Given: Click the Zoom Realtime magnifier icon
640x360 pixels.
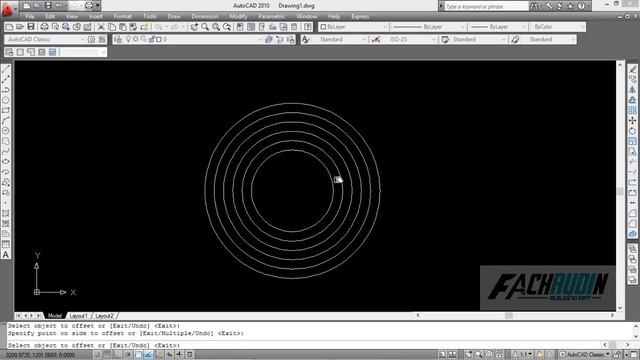Looking at the screenshot, I should point(205,27).
